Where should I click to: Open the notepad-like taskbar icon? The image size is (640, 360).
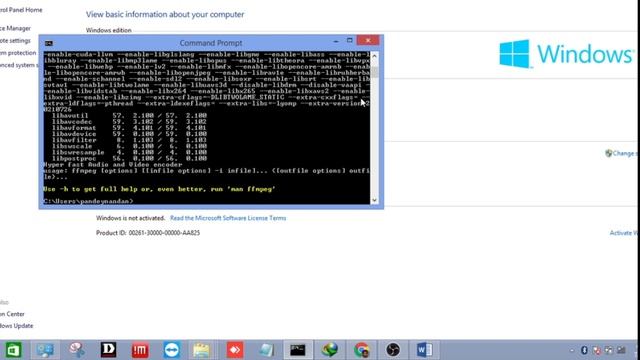click(x=266, y=350)
